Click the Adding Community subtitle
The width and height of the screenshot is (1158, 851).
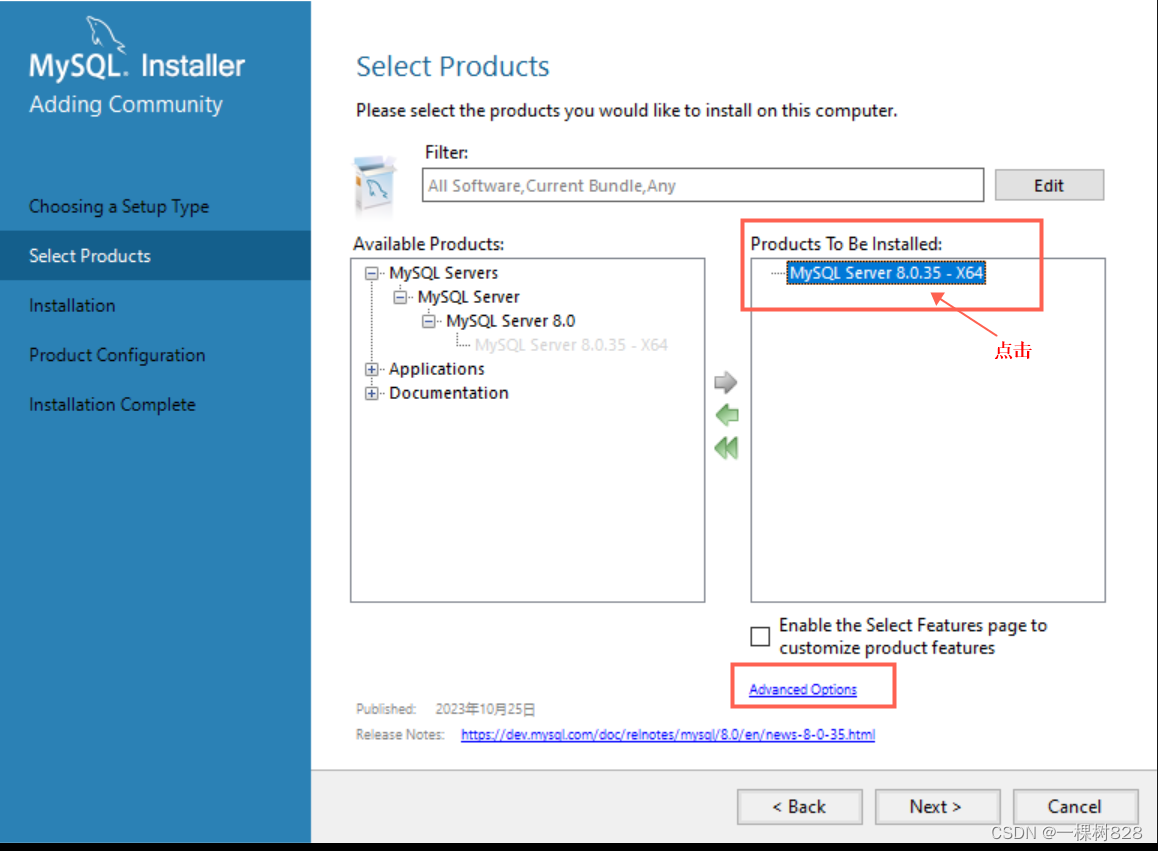[126, 104]
